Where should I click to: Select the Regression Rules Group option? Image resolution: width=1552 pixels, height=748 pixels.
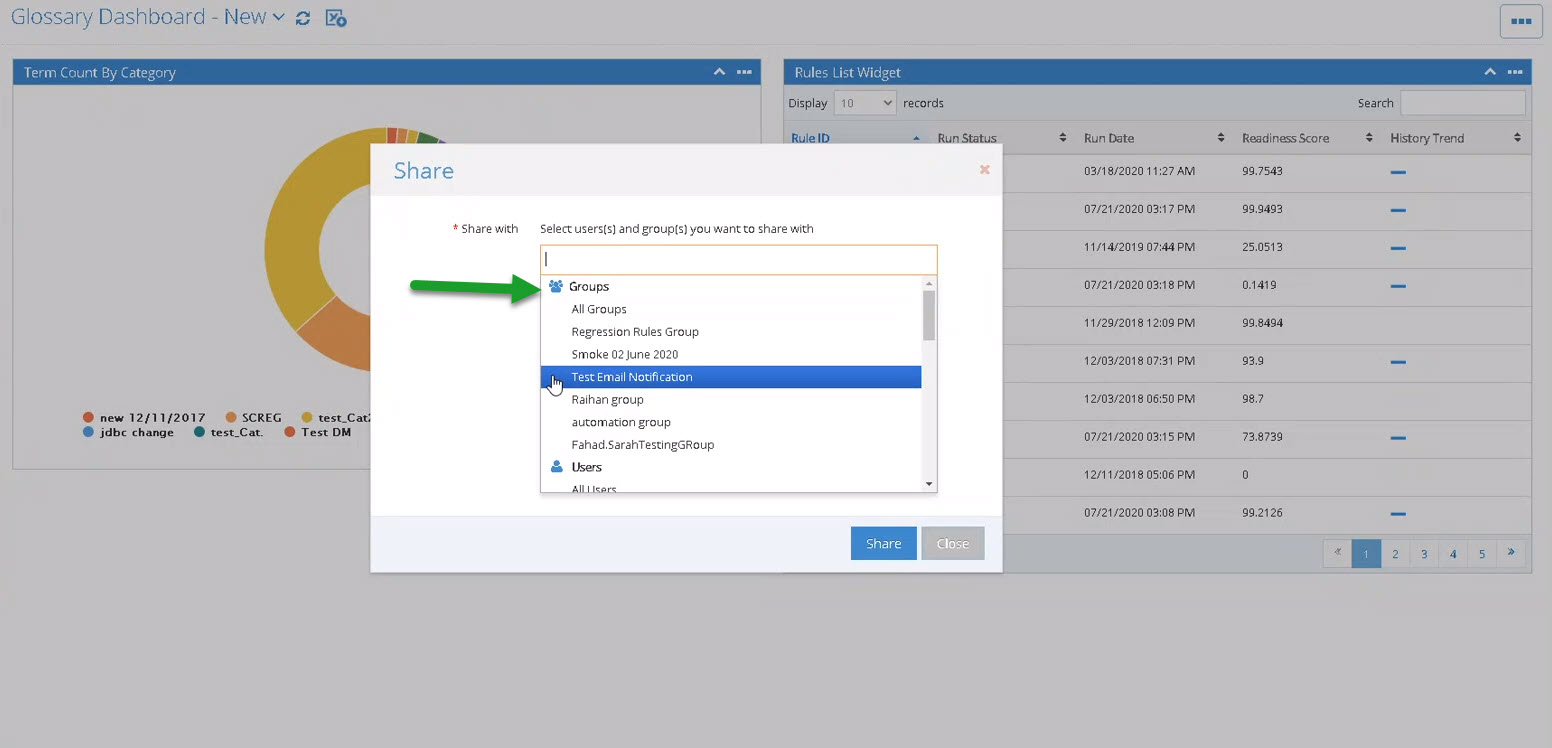click(635, 331)
